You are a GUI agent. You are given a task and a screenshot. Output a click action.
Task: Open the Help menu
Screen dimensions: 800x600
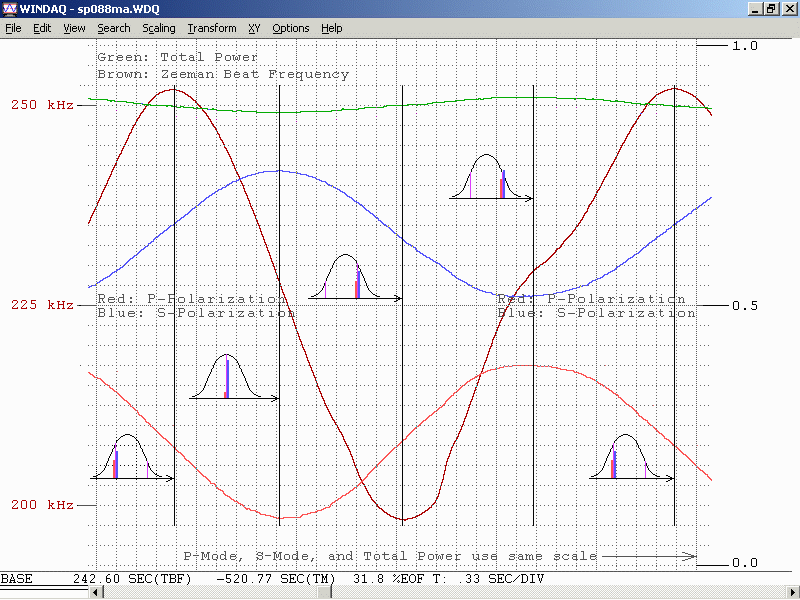(x=332, y=28)
